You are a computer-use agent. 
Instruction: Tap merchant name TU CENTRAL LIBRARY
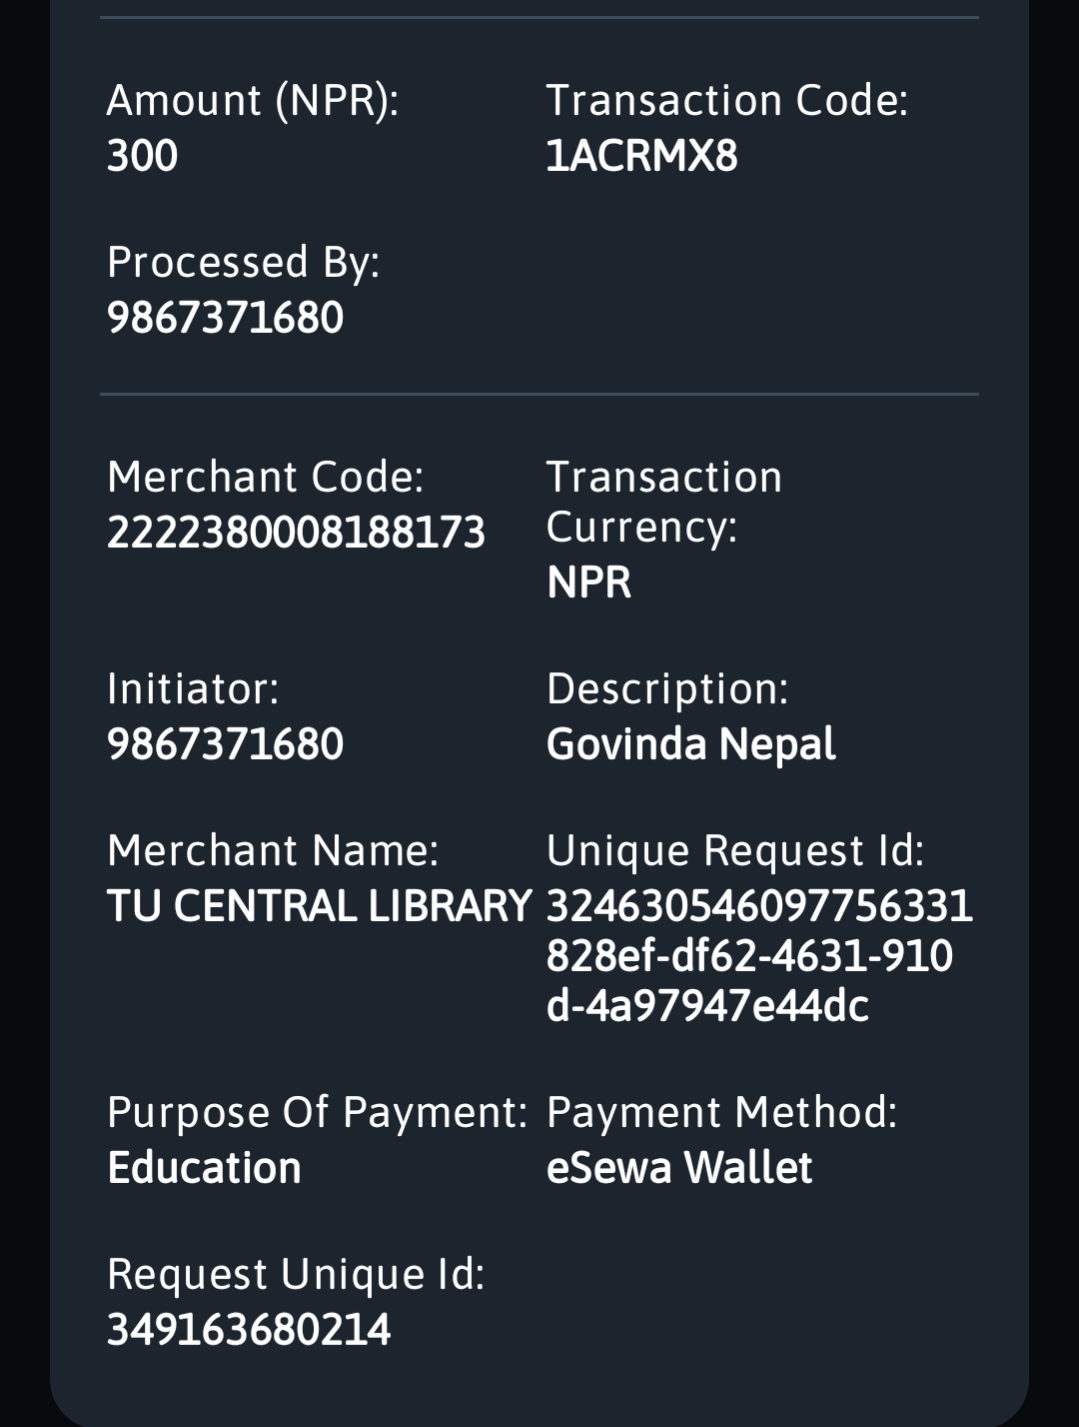click(318, 906)
